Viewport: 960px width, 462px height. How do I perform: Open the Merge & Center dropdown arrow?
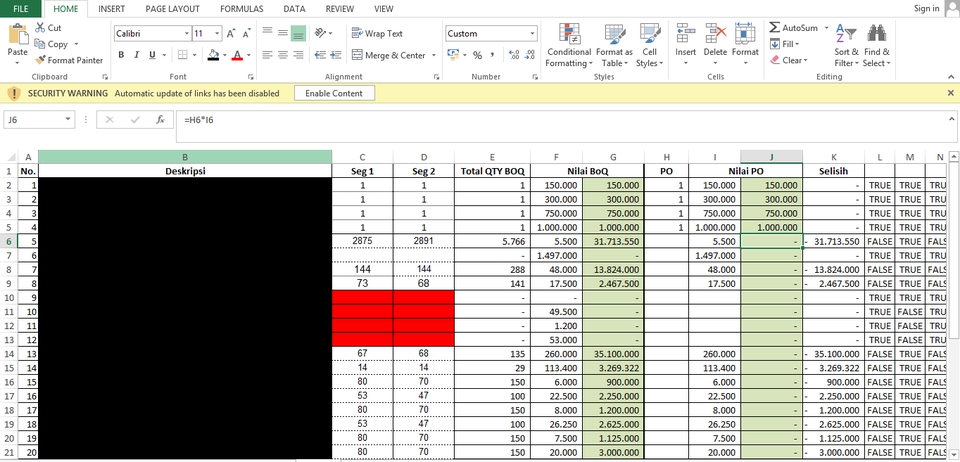[x=433, y=55]
